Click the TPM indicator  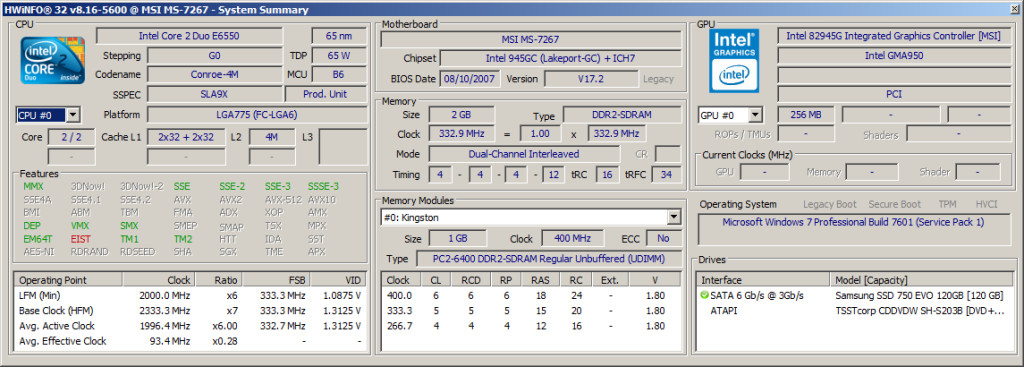[x=948, y=204]
